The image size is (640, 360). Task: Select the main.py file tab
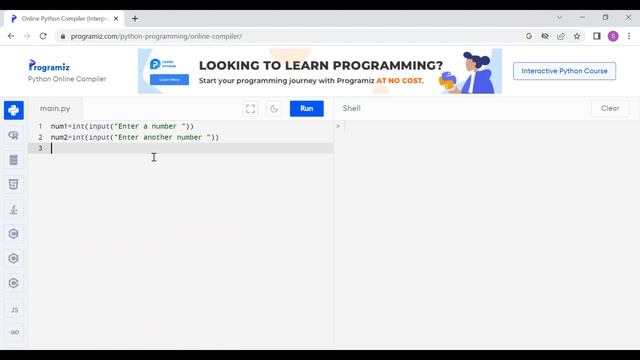pyautogui.click(x=55, y=109)
